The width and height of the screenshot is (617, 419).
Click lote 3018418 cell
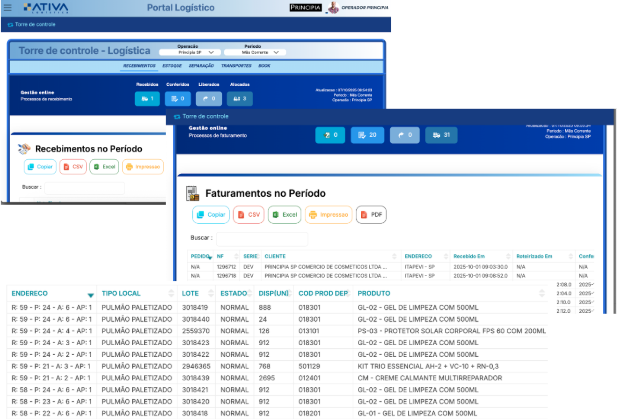click(x=195, y=413)
